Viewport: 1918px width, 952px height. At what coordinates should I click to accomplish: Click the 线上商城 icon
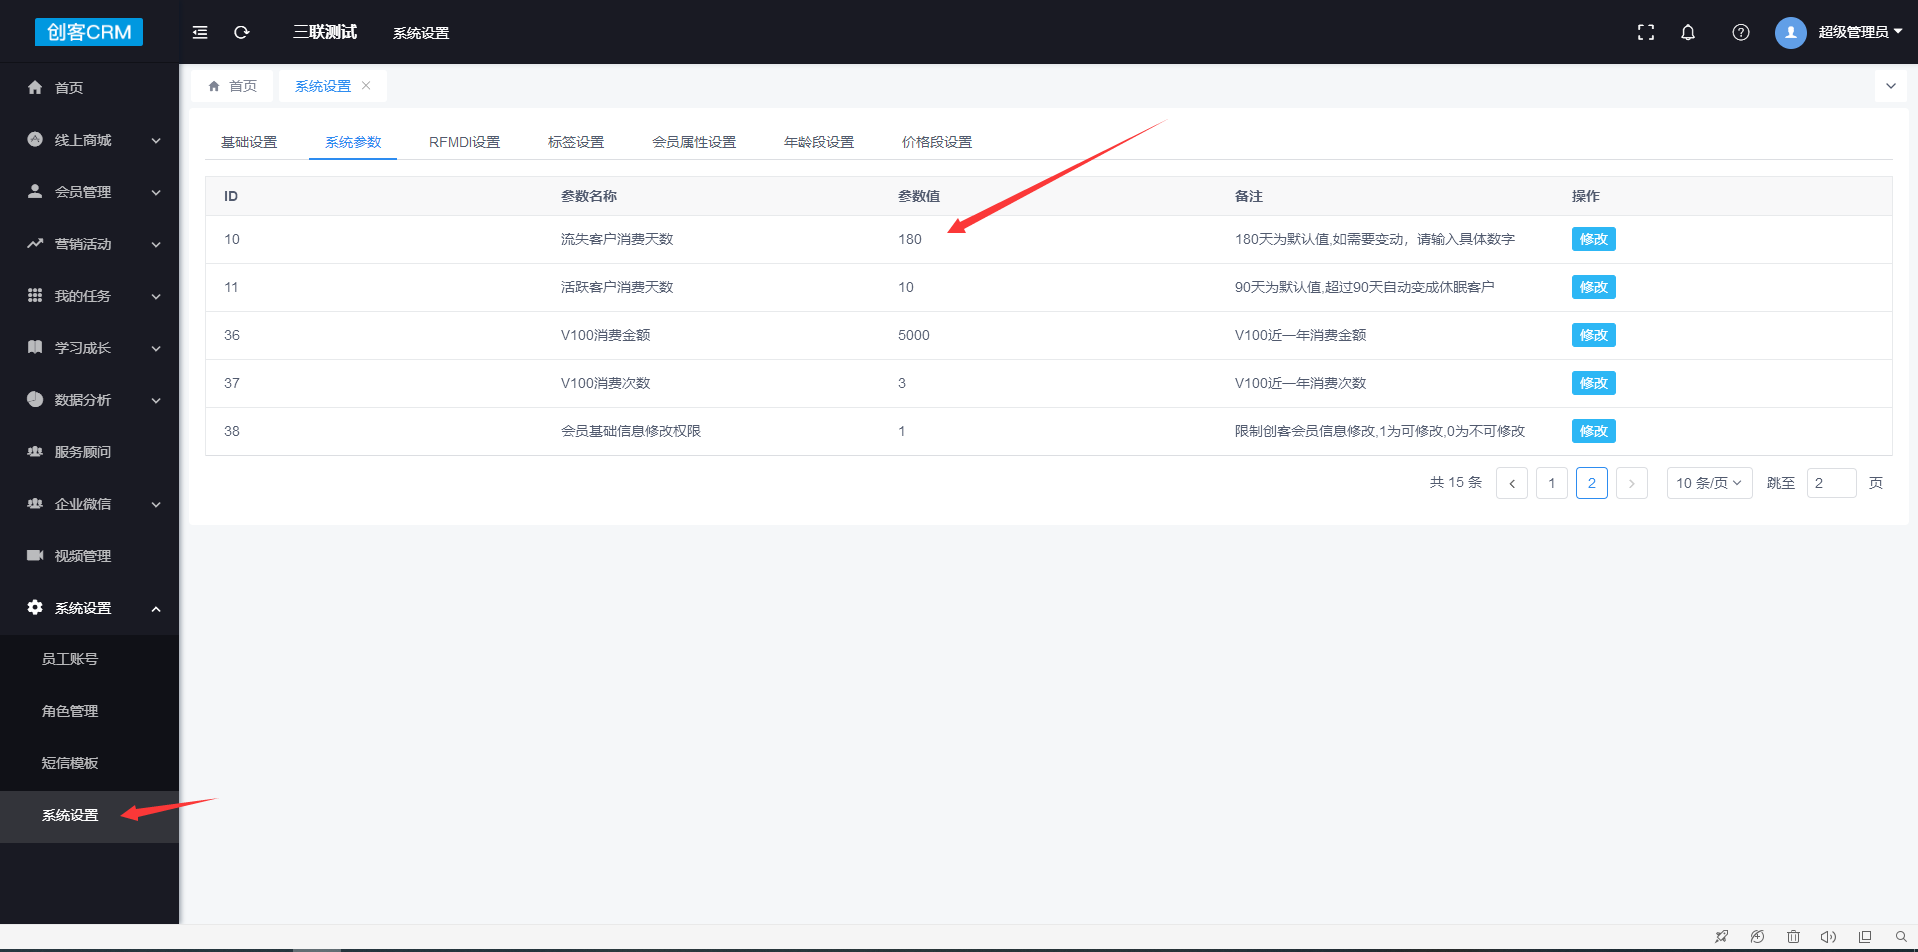[x=35, y=139]
